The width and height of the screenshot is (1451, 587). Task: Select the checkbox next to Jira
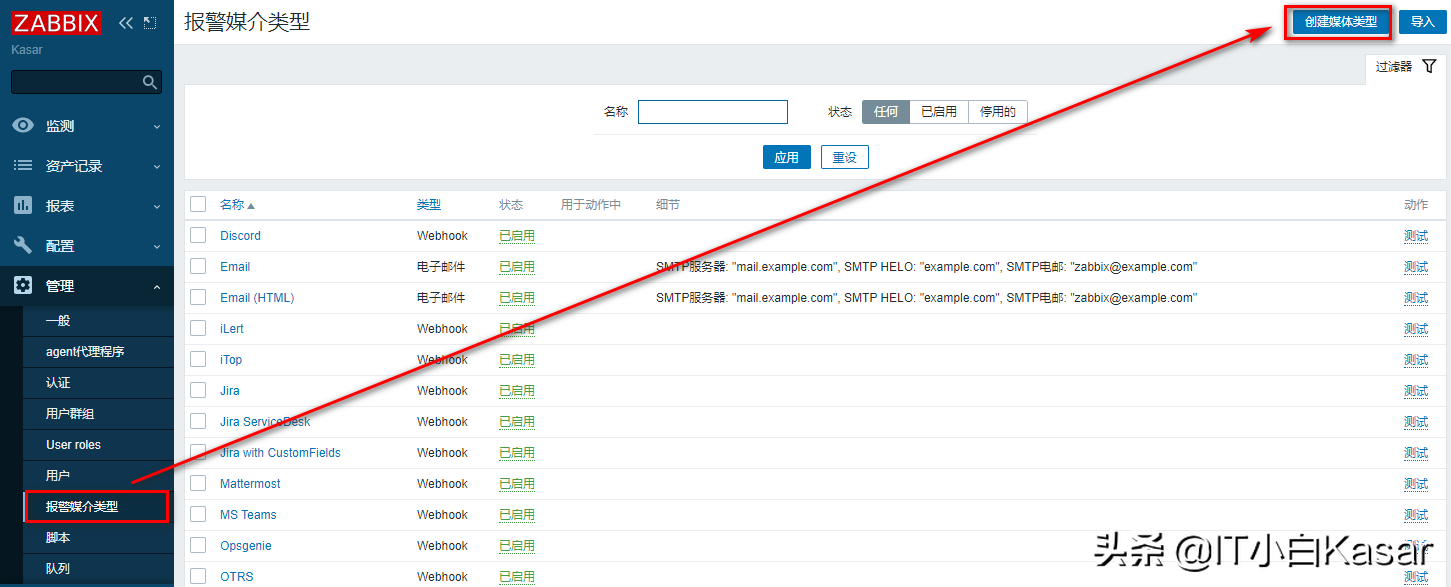(x=198, y=391)
